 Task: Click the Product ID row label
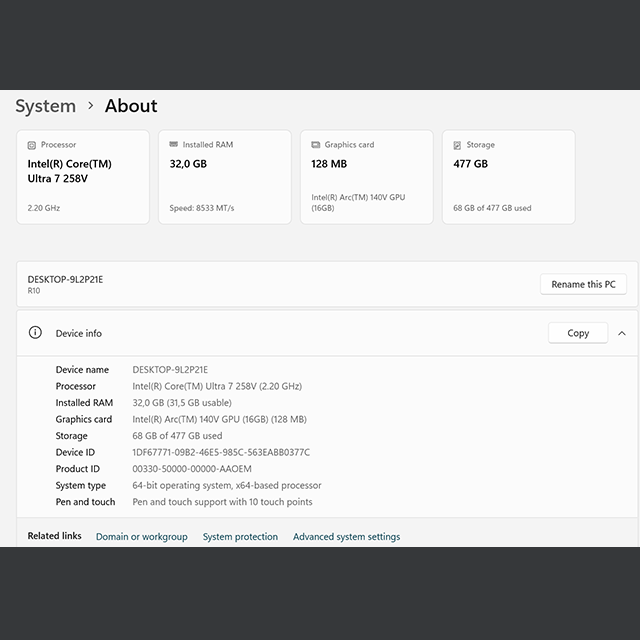78,469
